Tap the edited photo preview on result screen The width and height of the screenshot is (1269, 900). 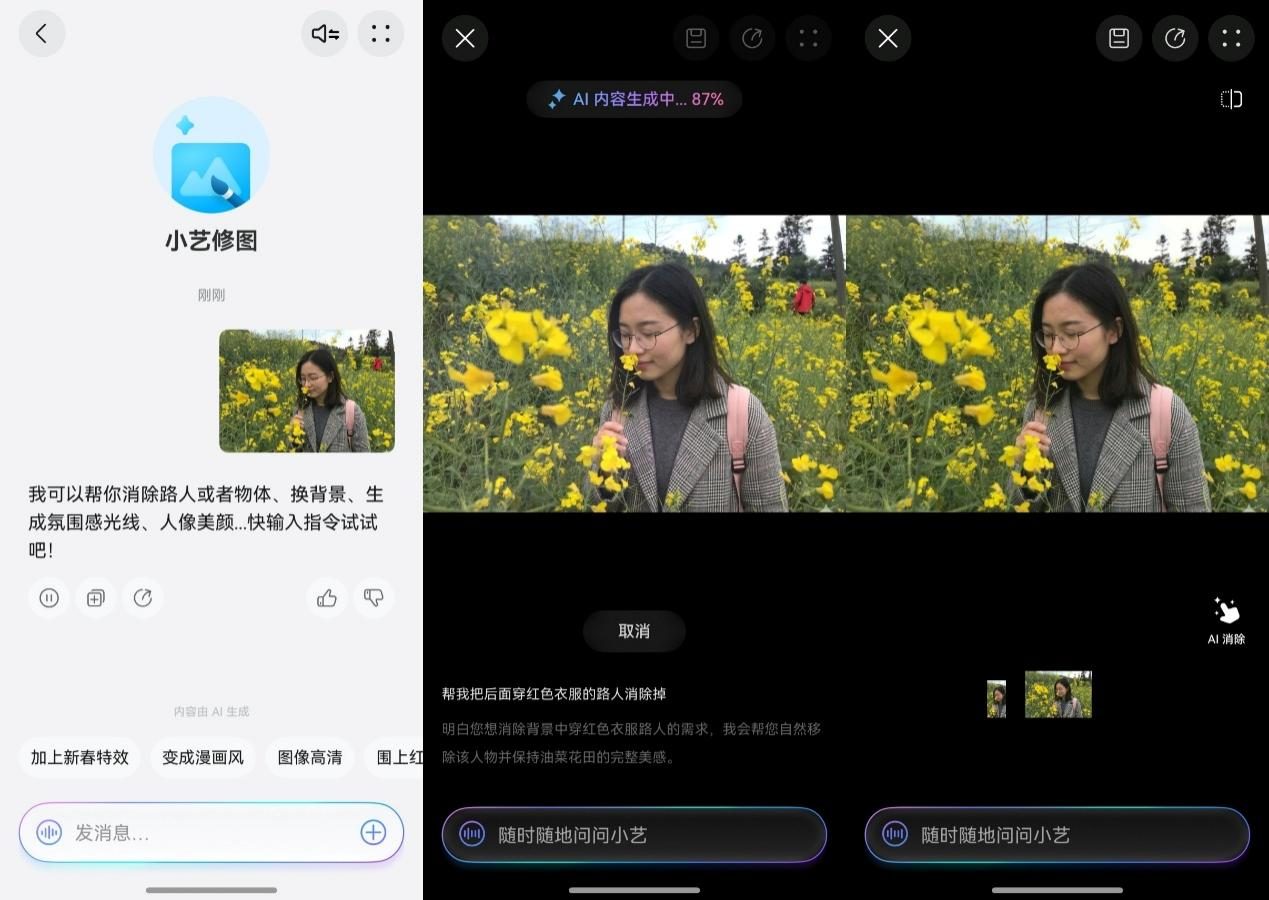click(1057, 364)
